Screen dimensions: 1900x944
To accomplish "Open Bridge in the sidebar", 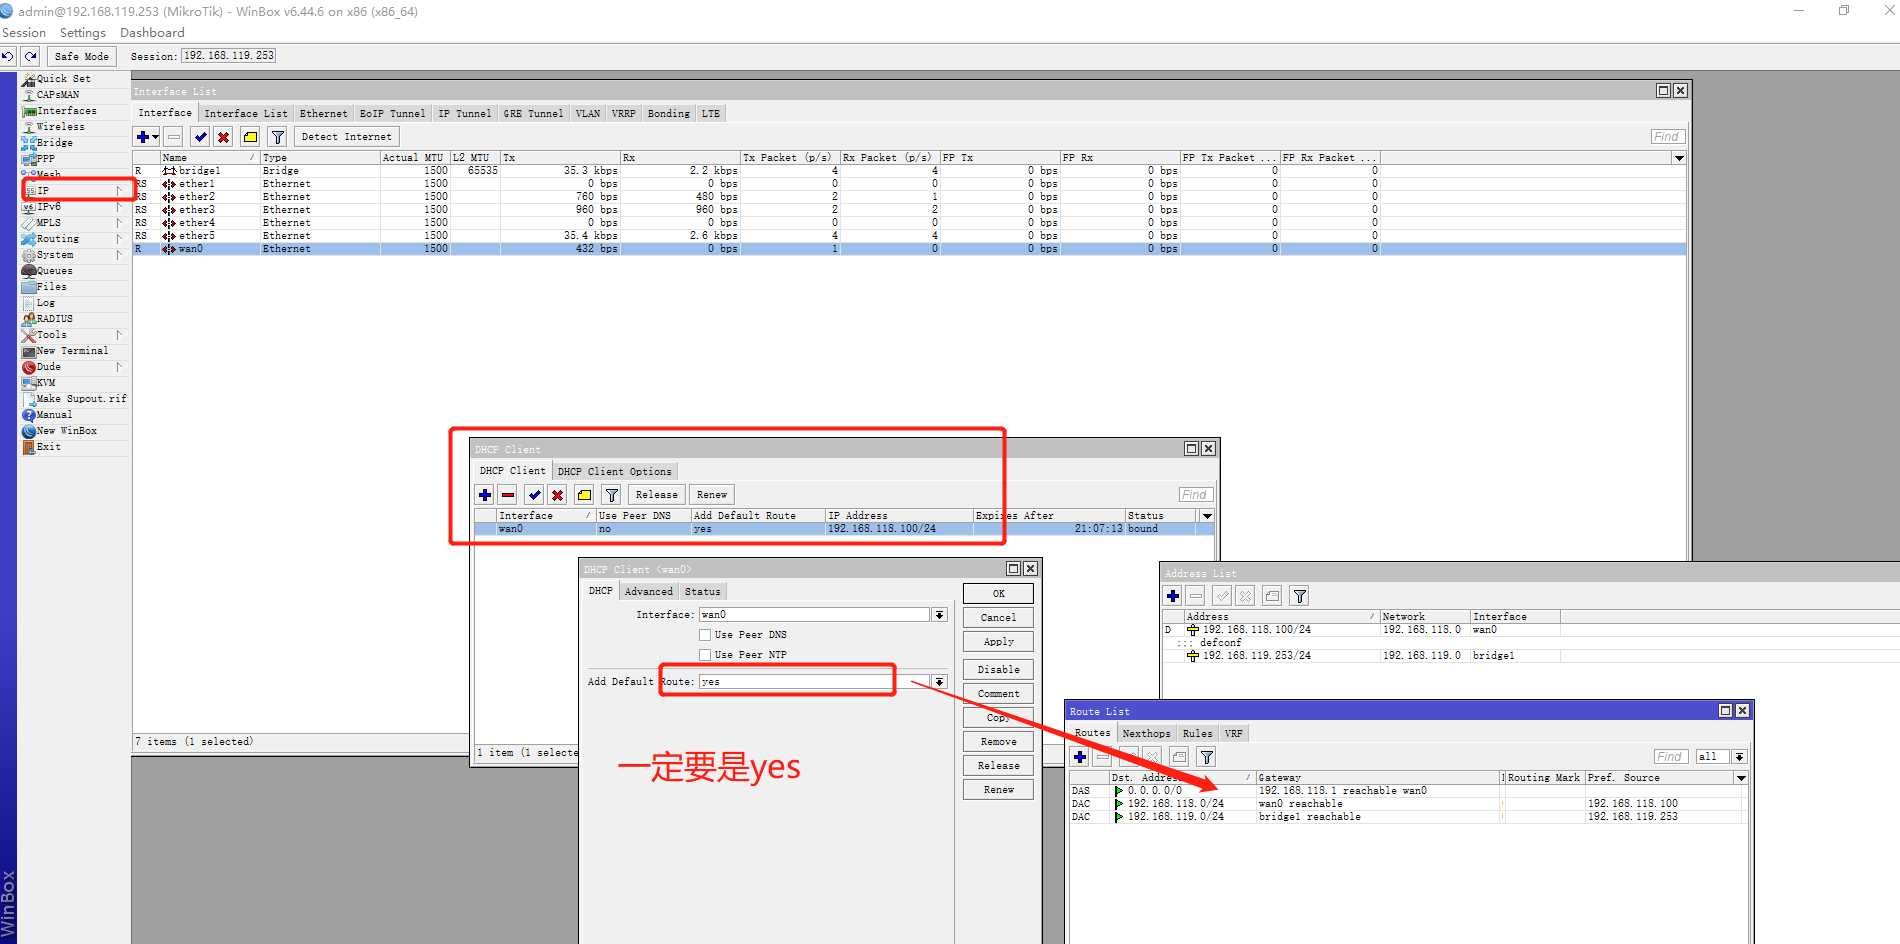I will click(54, 143).
